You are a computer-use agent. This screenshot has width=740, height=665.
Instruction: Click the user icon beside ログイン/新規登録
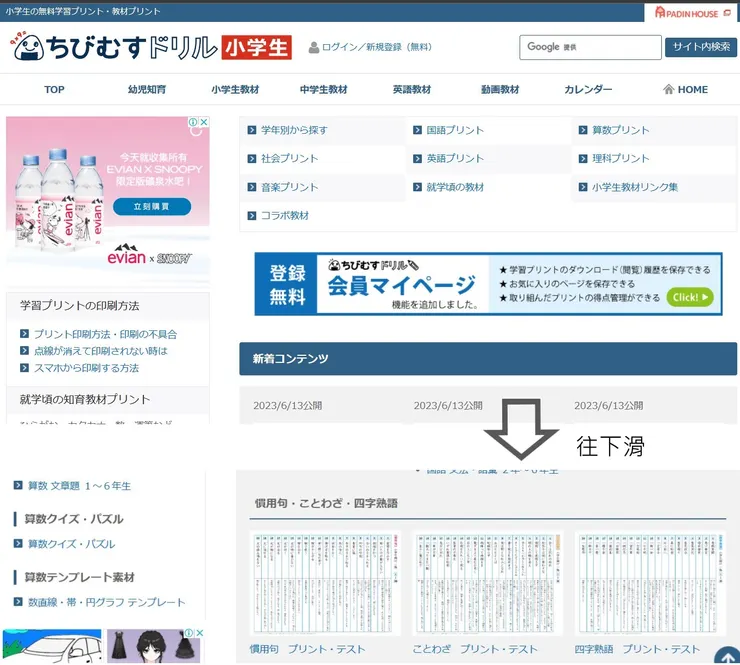(313, 48)
